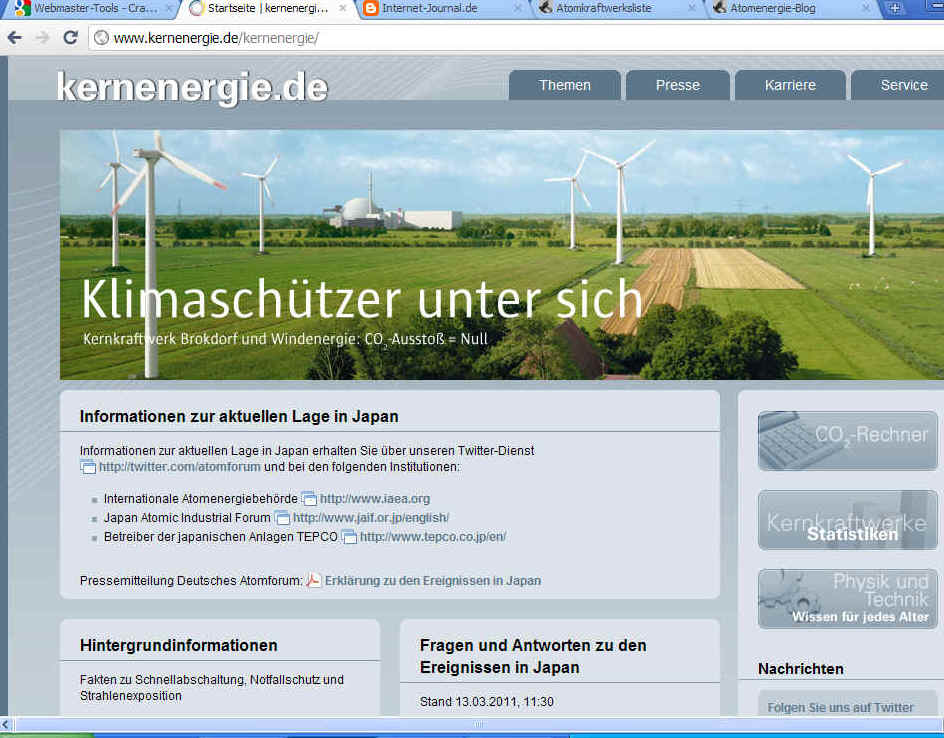Image resolution: width=944 pixels, height=738 pixels.
Task: Open the http://www.iaea.org link
Action: click(x=374, y=498)
